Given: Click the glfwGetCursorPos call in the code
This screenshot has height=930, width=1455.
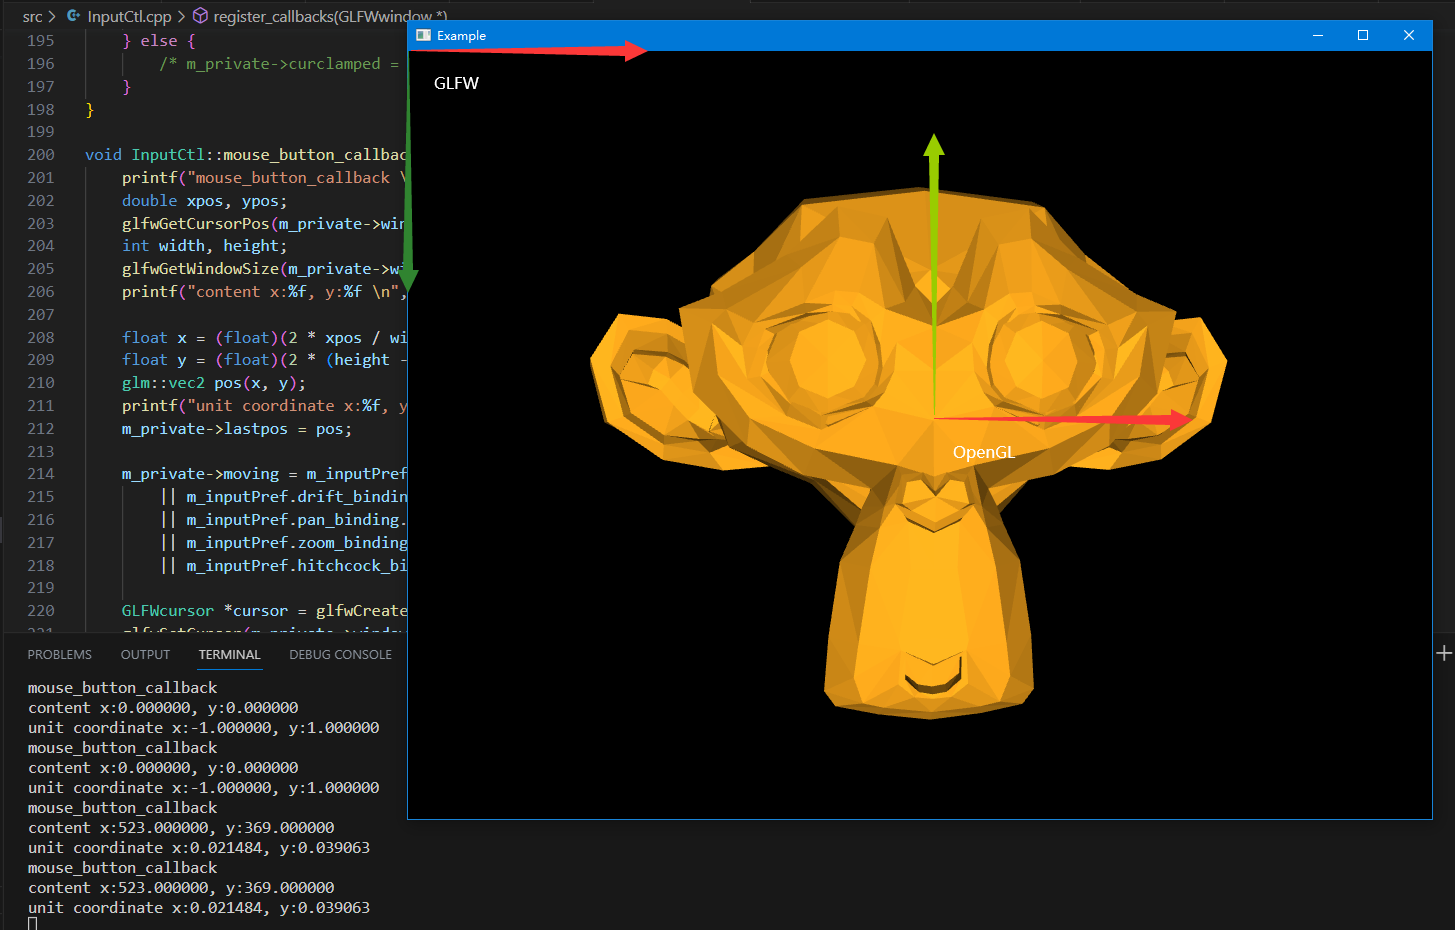Looking at the screenshot, I should click(x=264, y=224).
